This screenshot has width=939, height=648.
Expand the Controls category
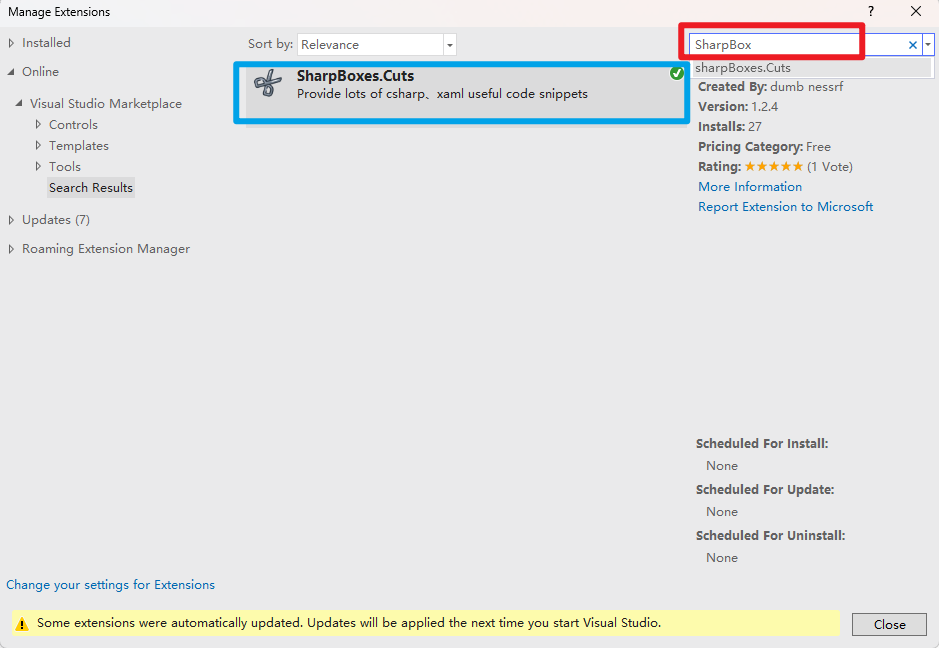[x=38, y=125]
